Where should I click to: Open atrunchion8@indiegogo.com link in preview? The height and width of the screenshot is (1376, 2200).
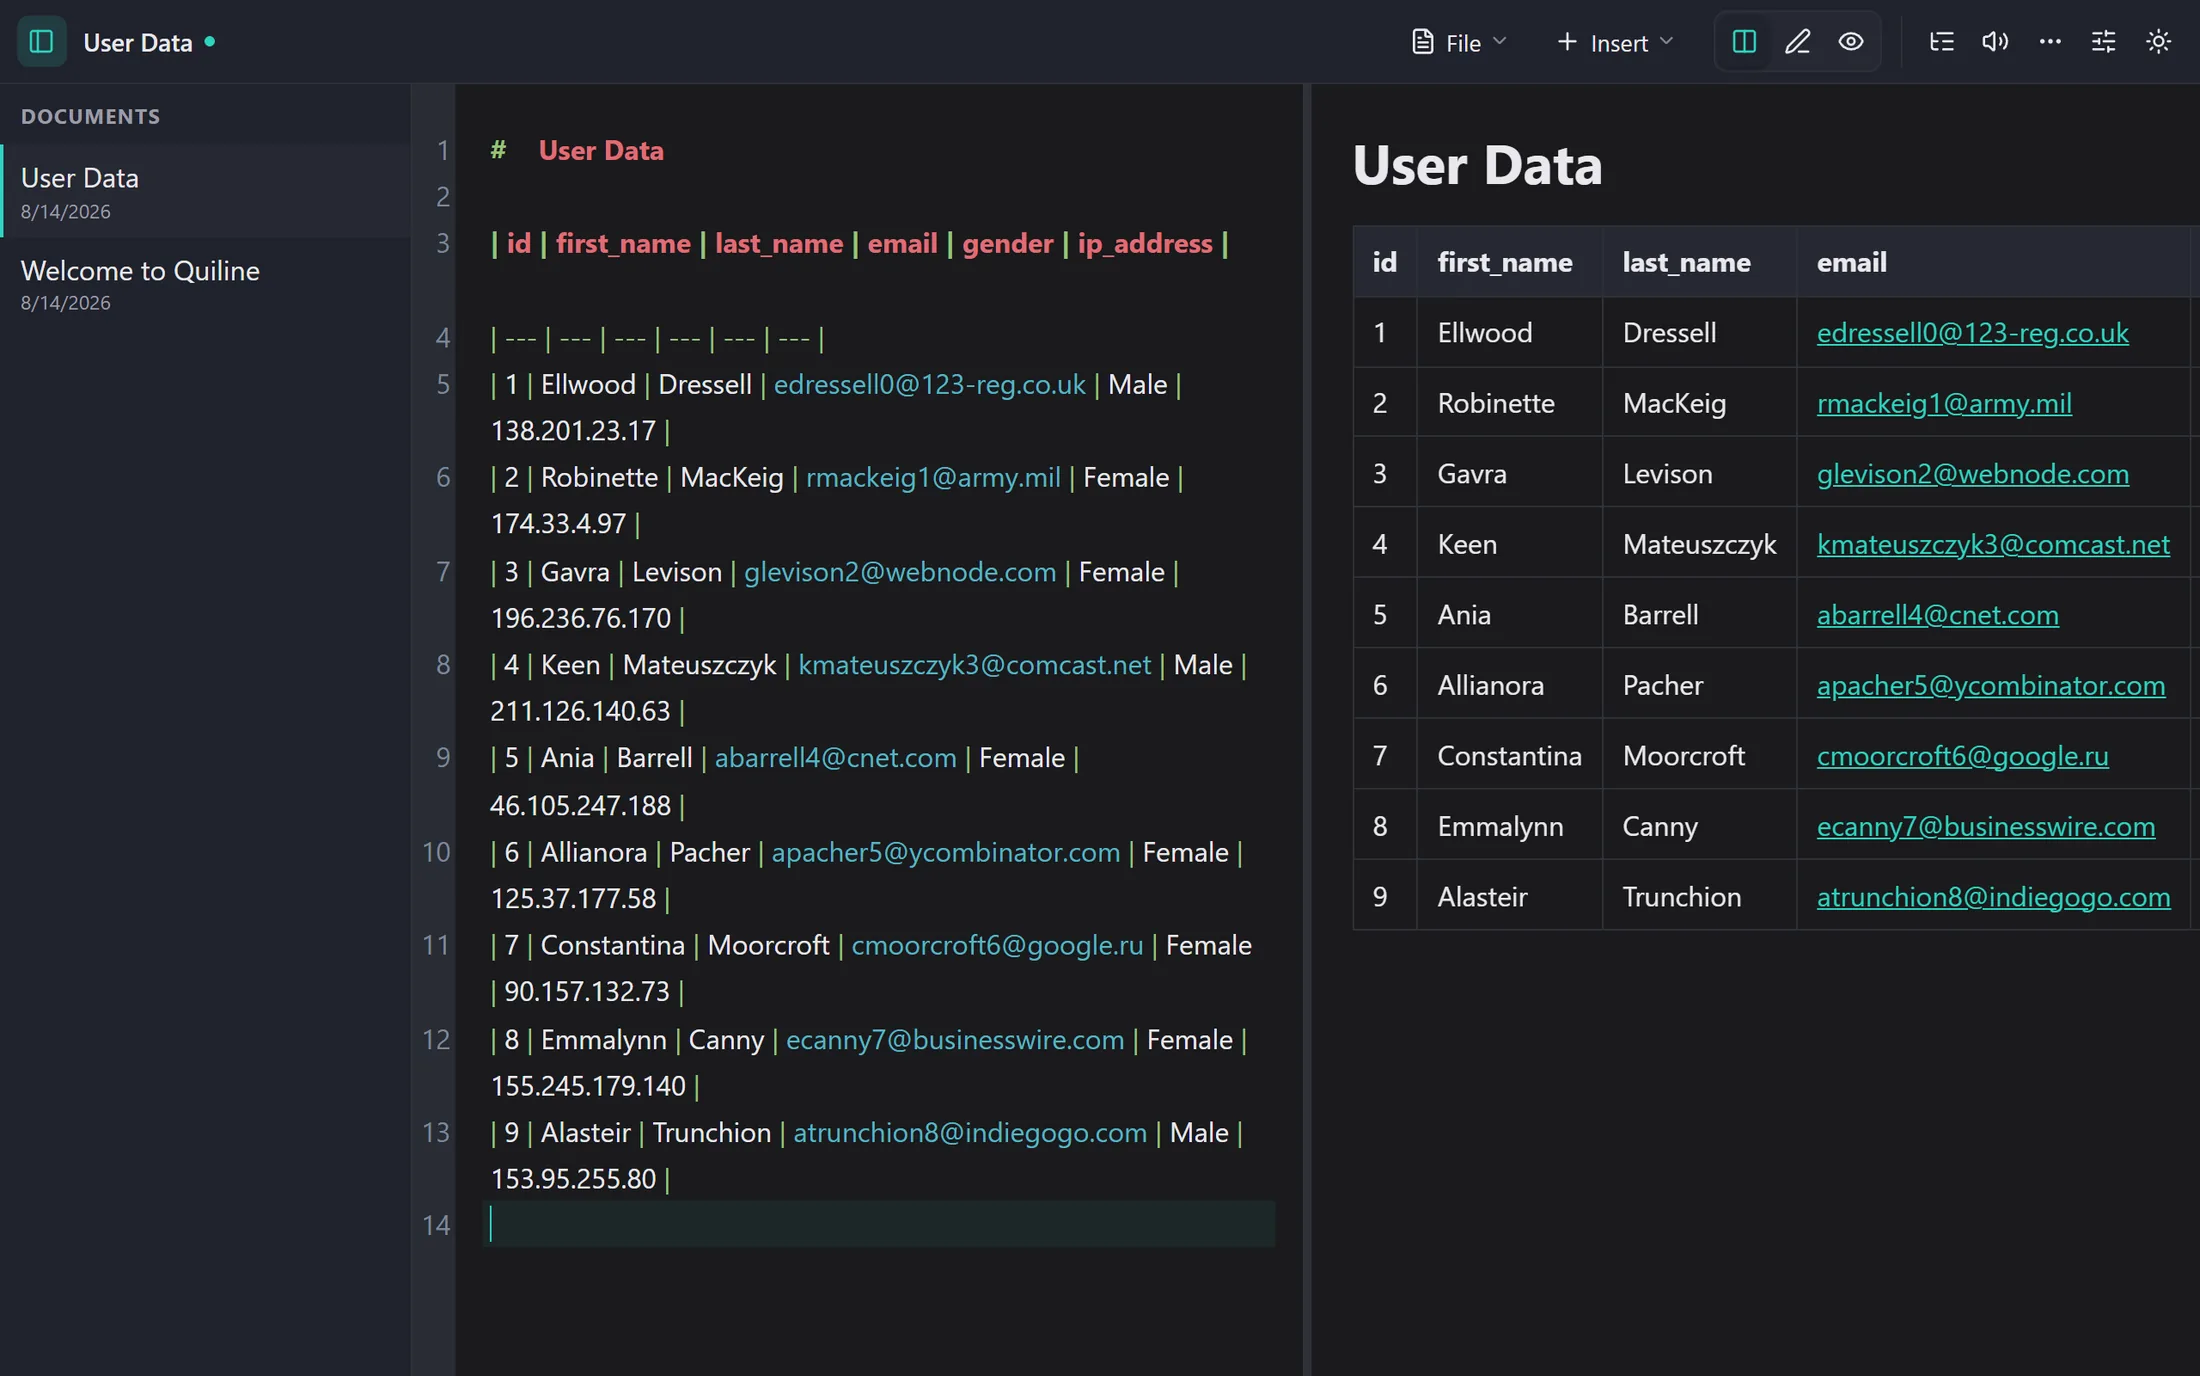click(x=1993, y=896)
